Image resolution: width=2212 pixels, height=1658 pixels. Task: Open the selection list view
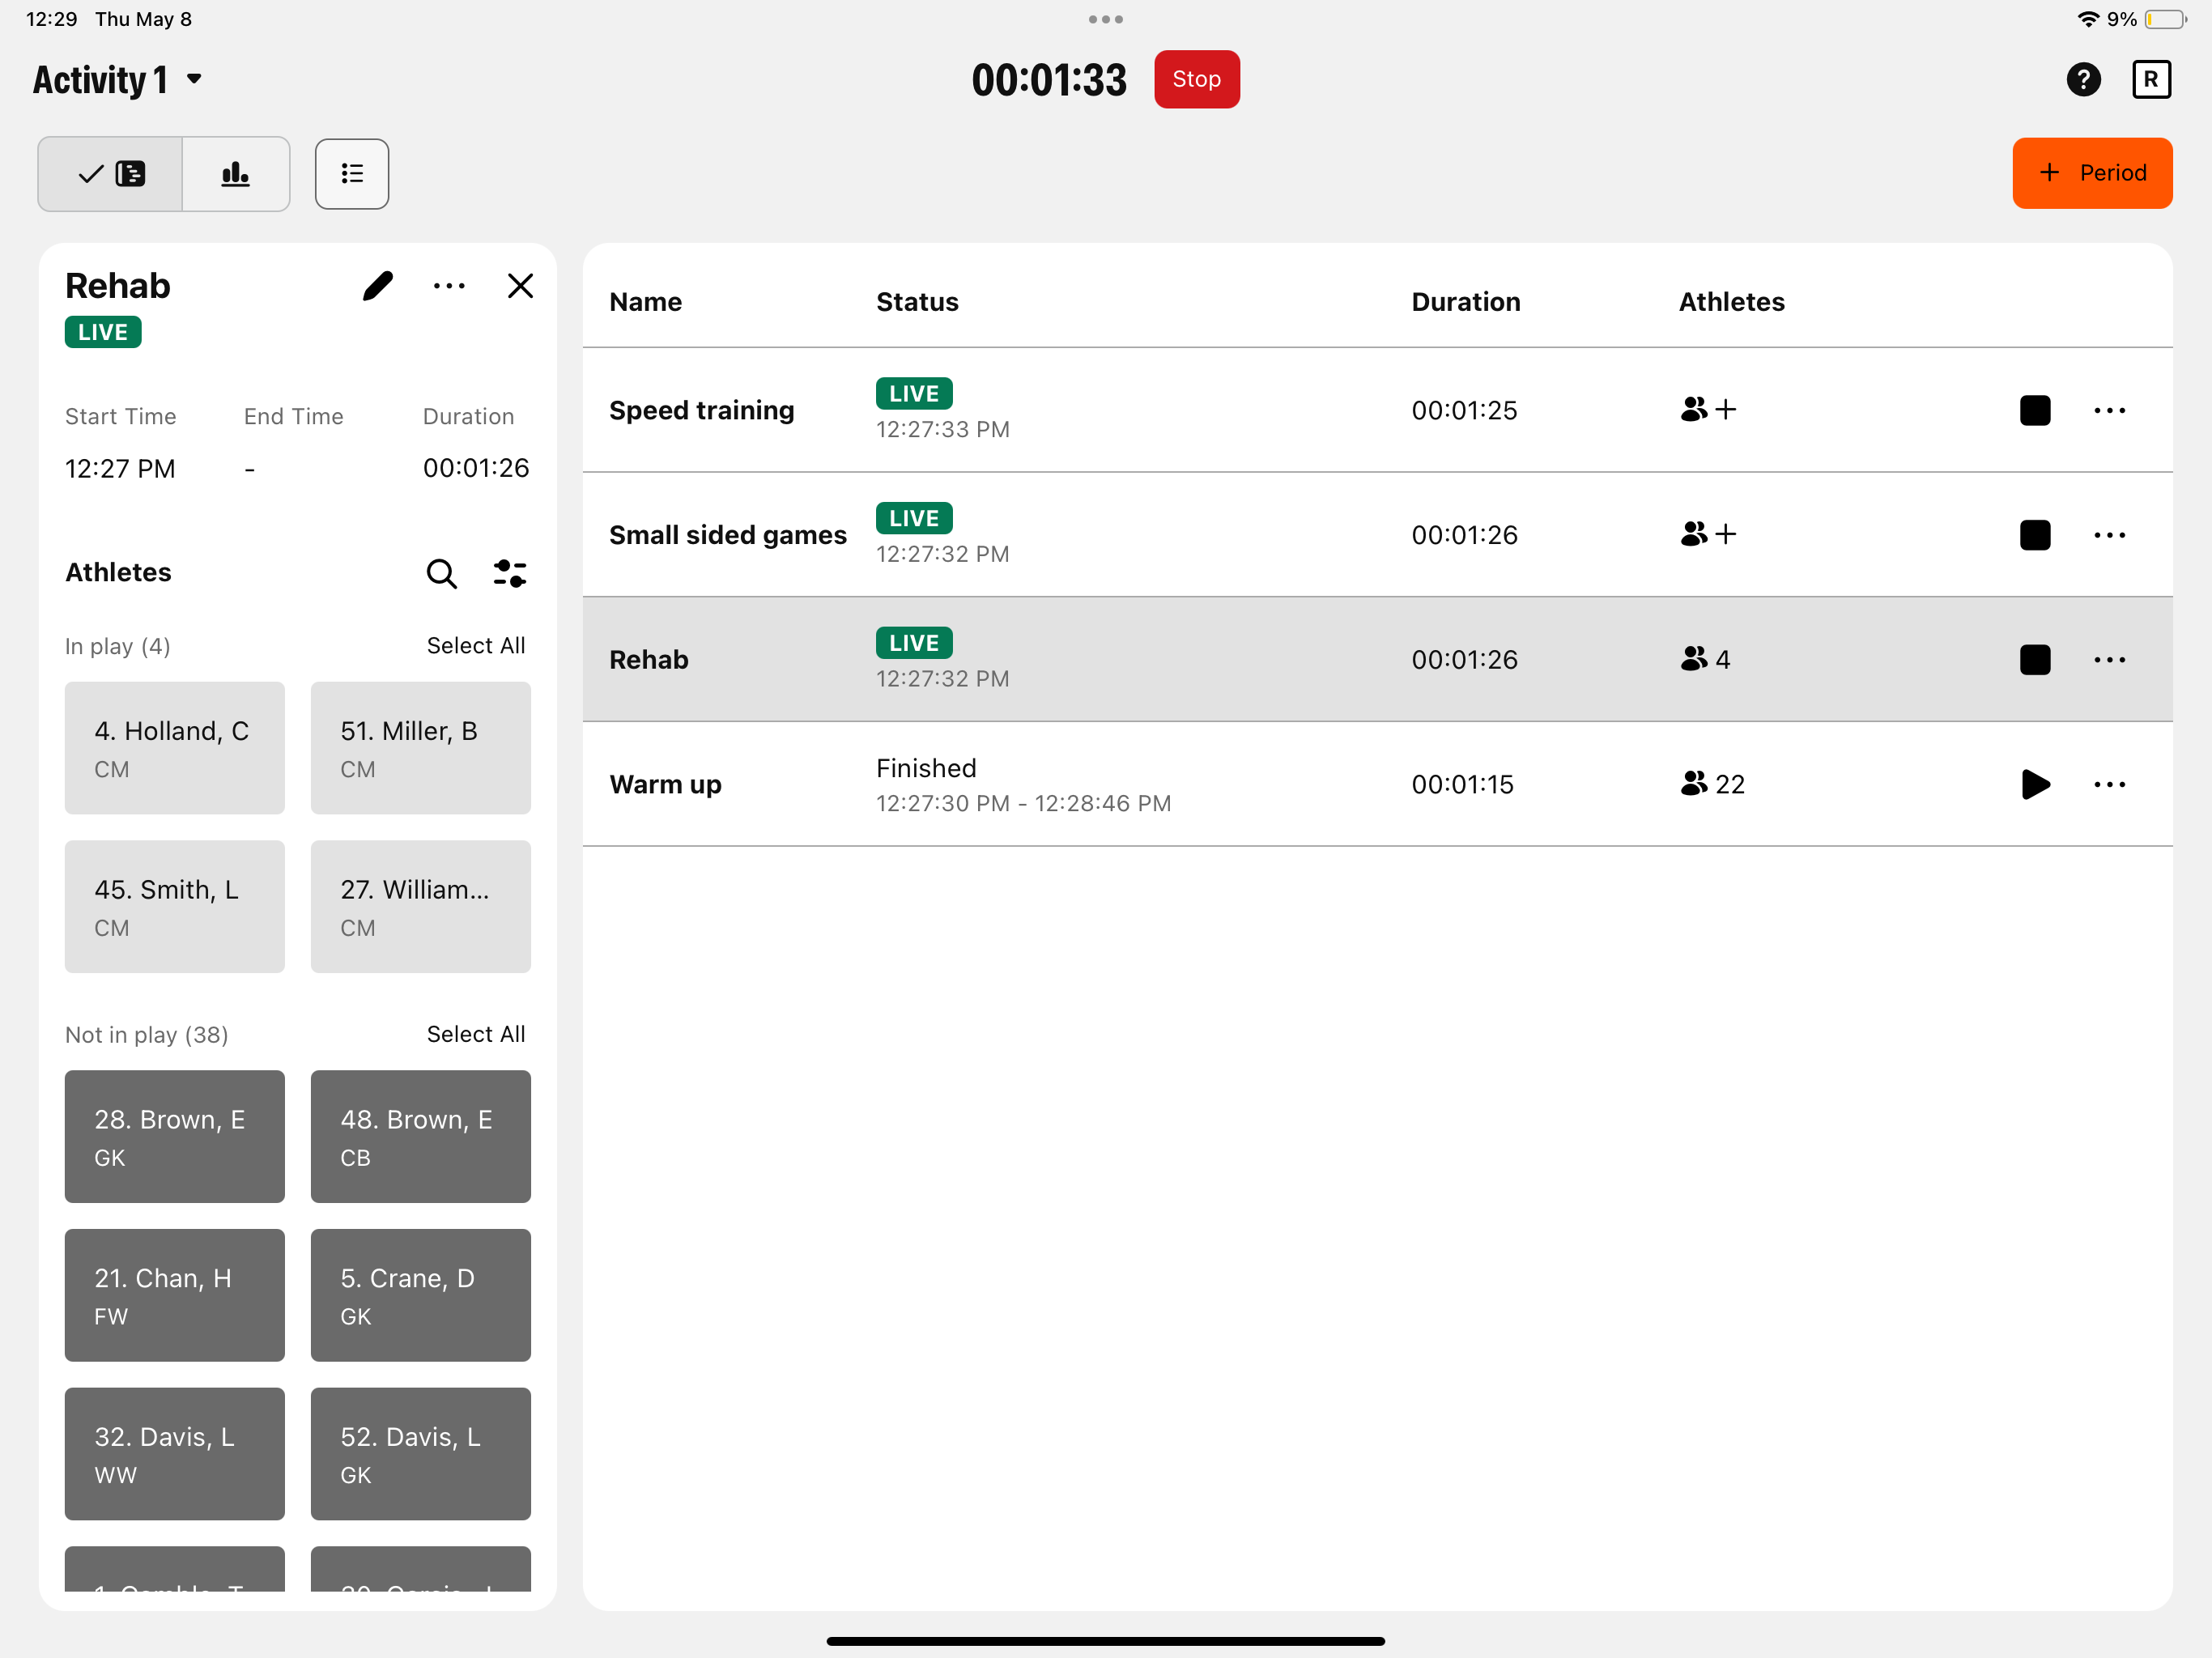pos(351,173)
